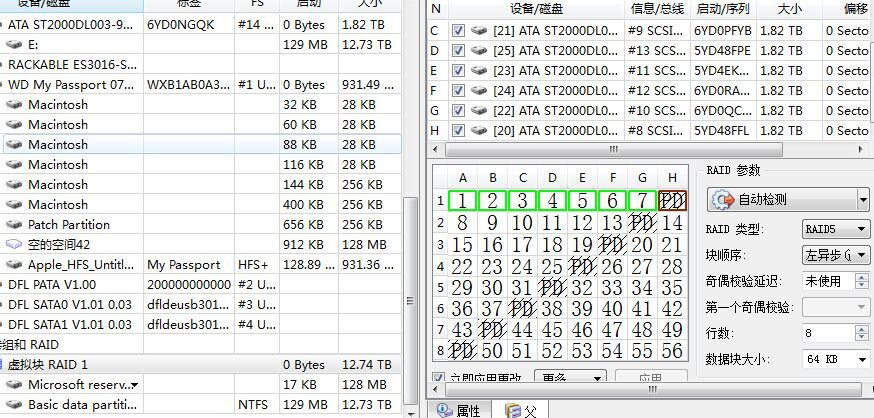Open the 块顺序 block order dropdown
This screenshot has width=874, height=418.
coord(835,255)
